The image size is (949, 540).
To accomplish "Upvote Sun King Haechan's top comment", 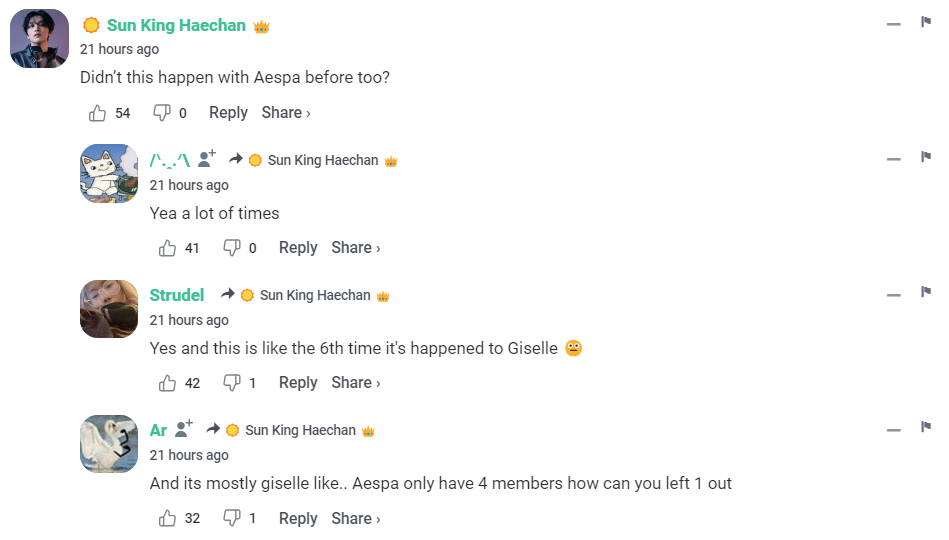I will (x=97, y=113).
